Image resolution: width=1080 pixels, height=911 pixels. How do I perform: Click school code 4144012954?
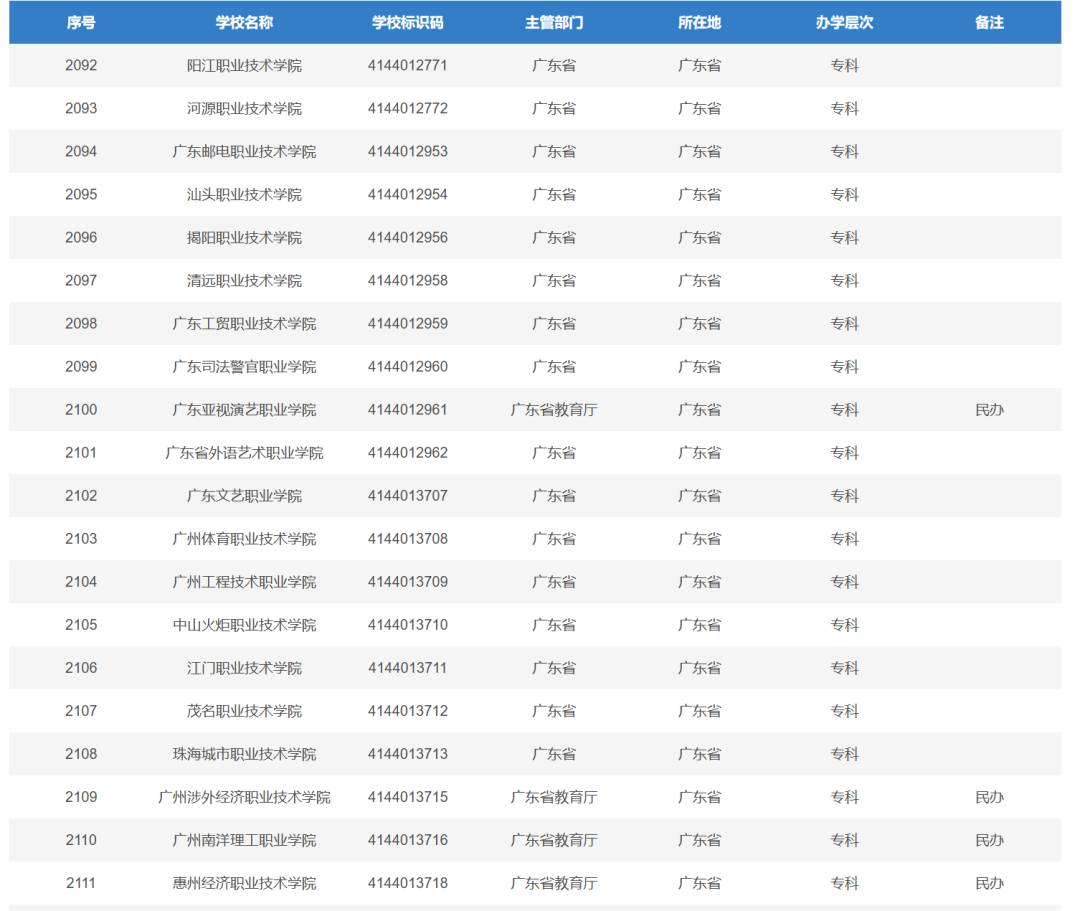click(x=407, y=195)
